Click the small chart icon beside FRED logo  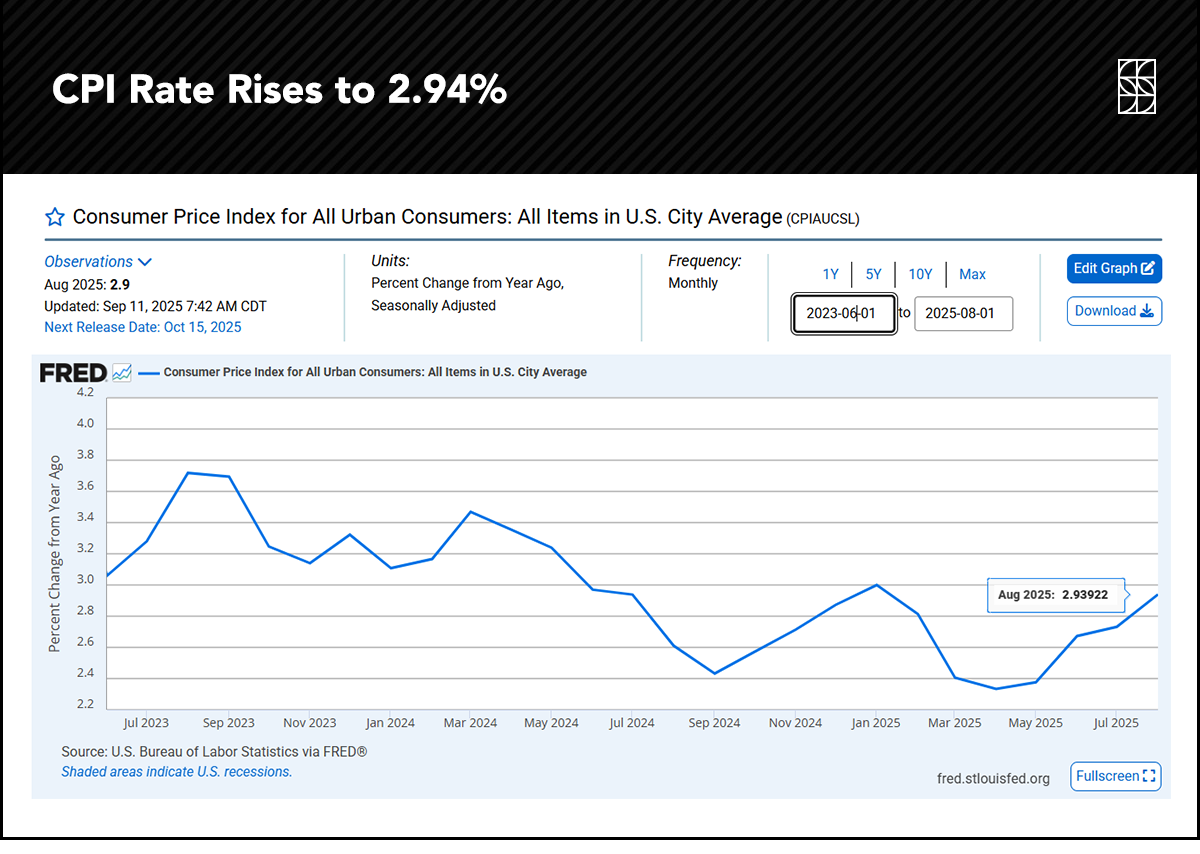(122, 373)
